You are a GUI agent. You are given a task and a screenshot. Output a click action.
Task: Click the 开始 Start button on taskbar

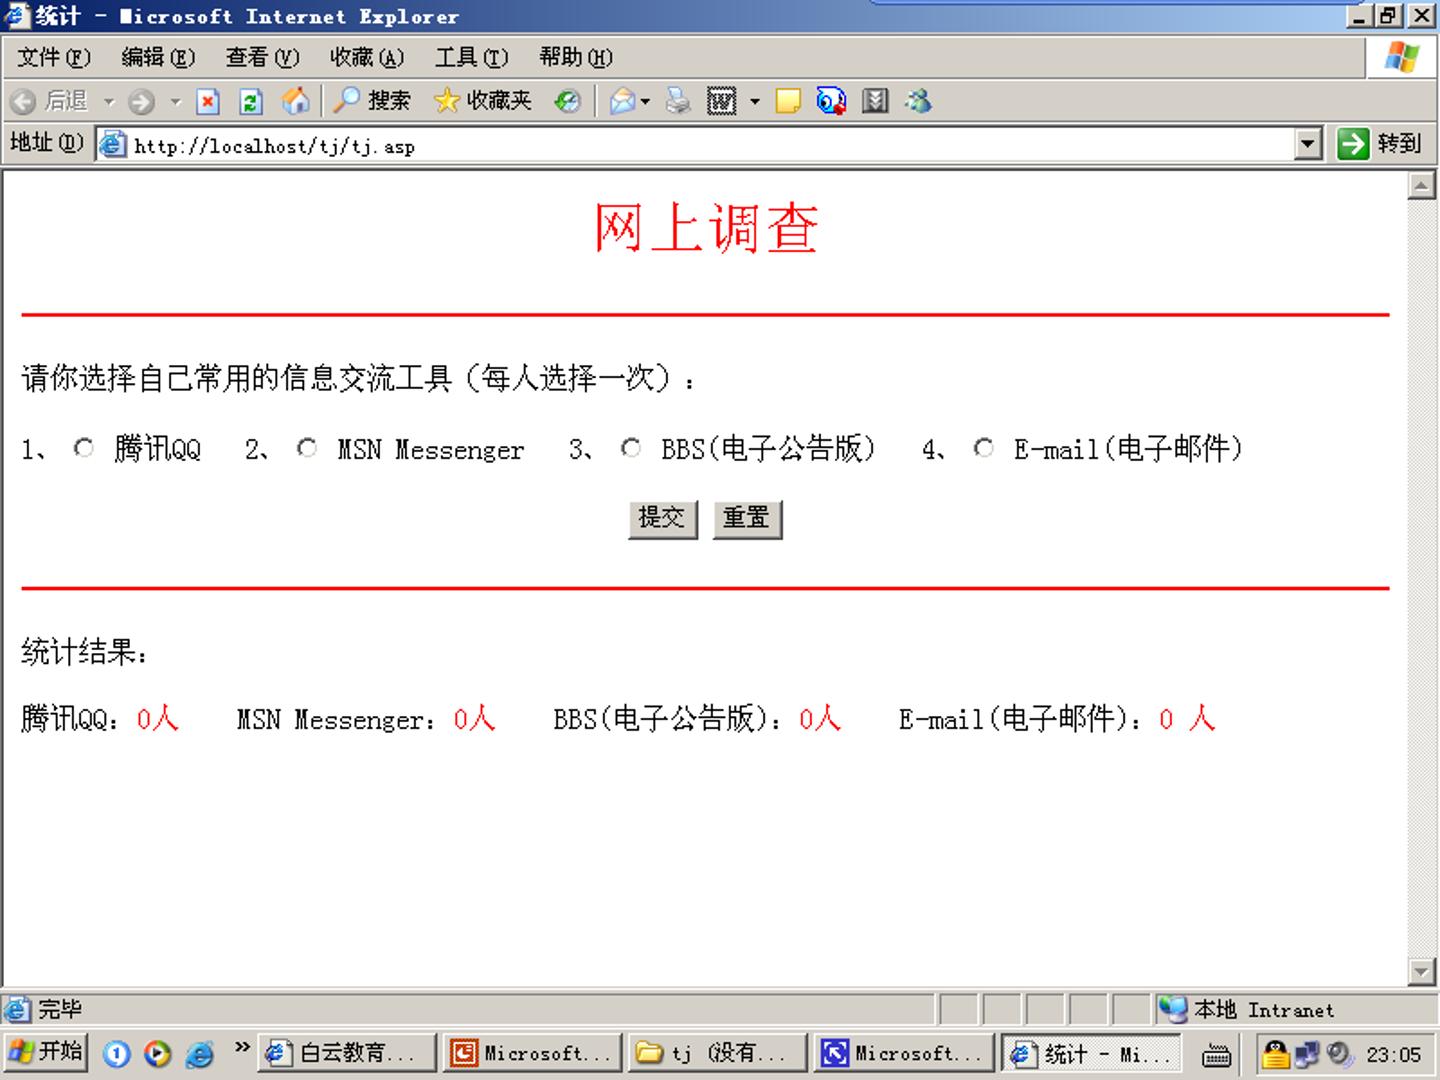pos(45,1052)
